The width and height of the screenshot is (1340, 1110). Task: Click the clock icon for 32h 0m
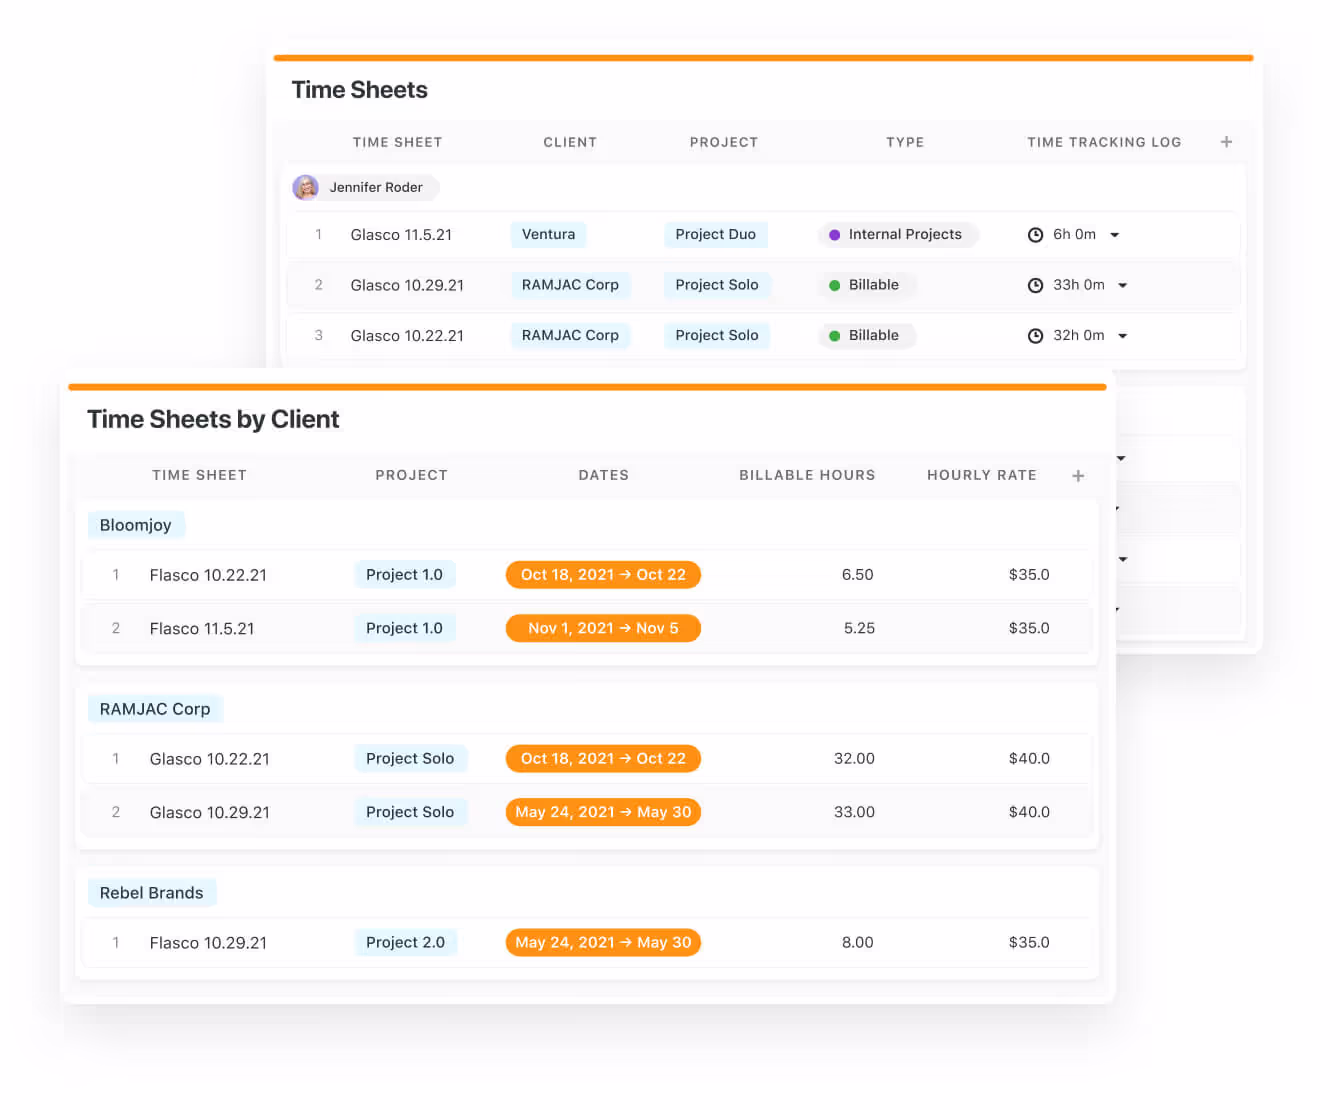pos(1035,336)
